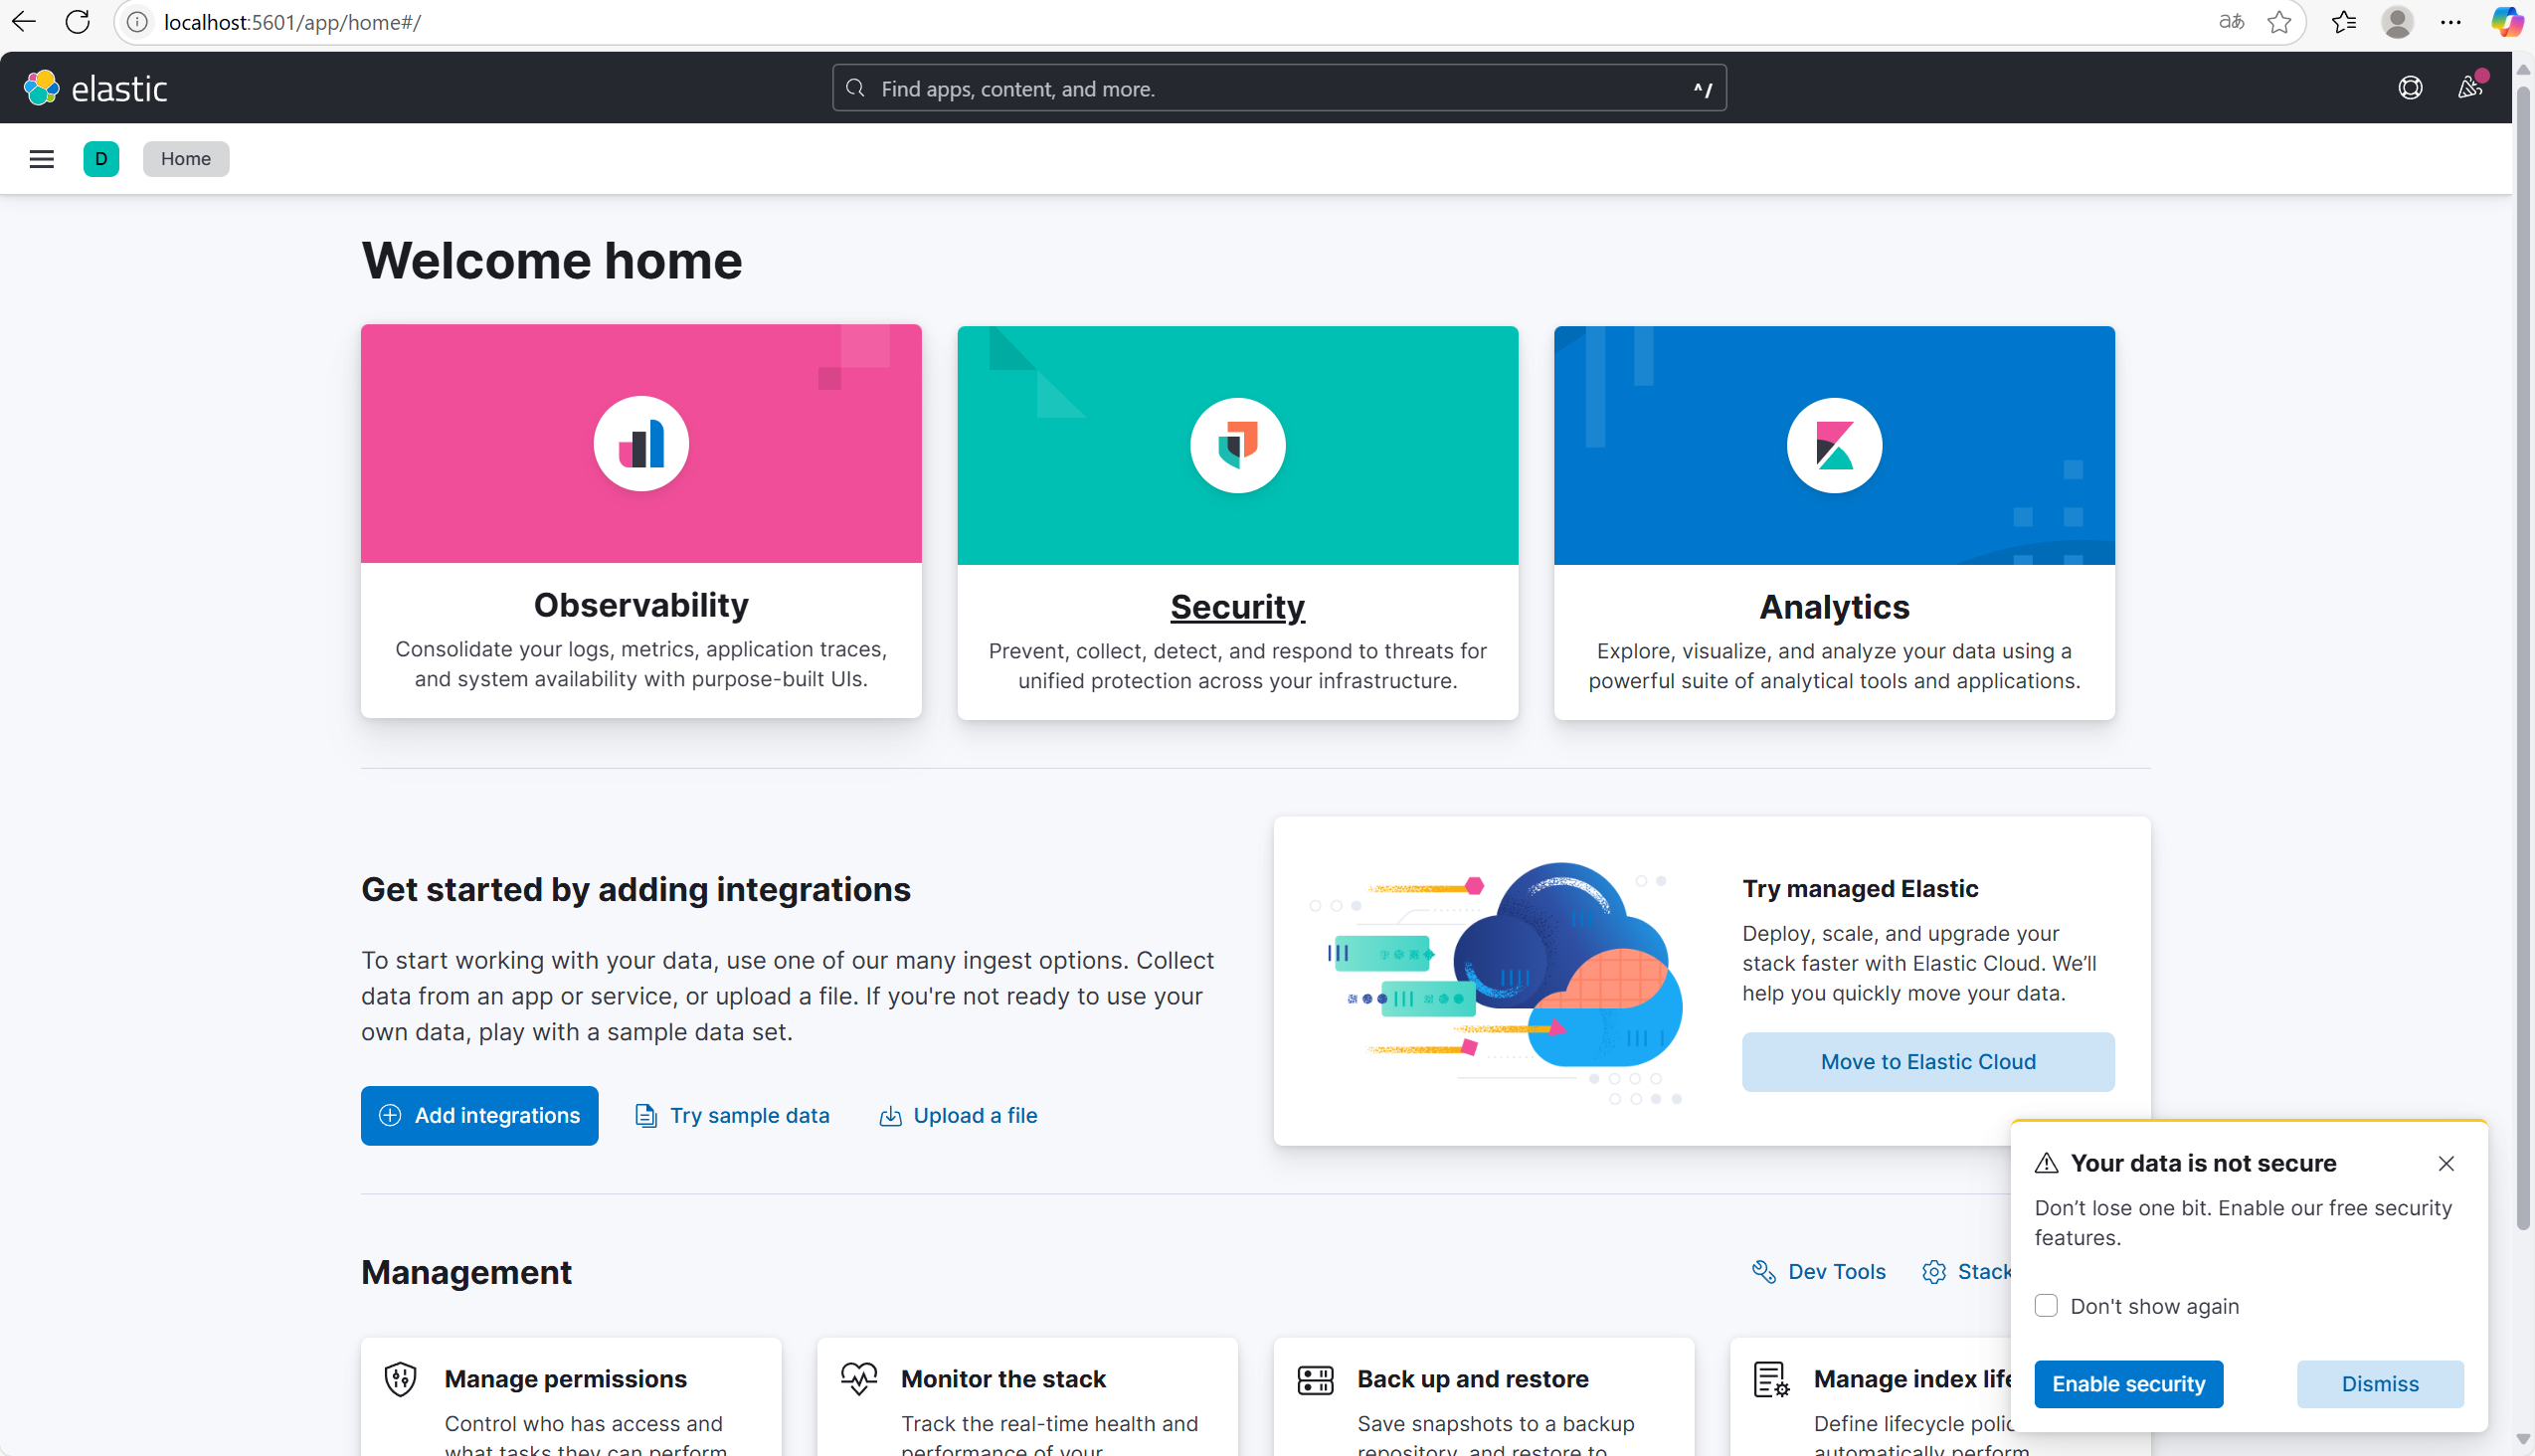This screenshot has width=2535, height=1456.
Task: Click Add integrations button
Action: (479, 1115)
